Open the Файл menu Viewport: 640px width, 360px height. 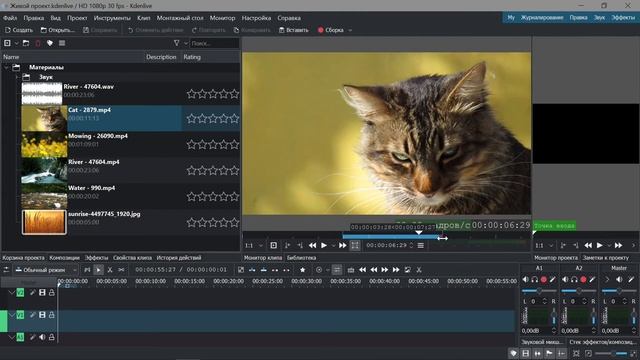click(10, 18)
